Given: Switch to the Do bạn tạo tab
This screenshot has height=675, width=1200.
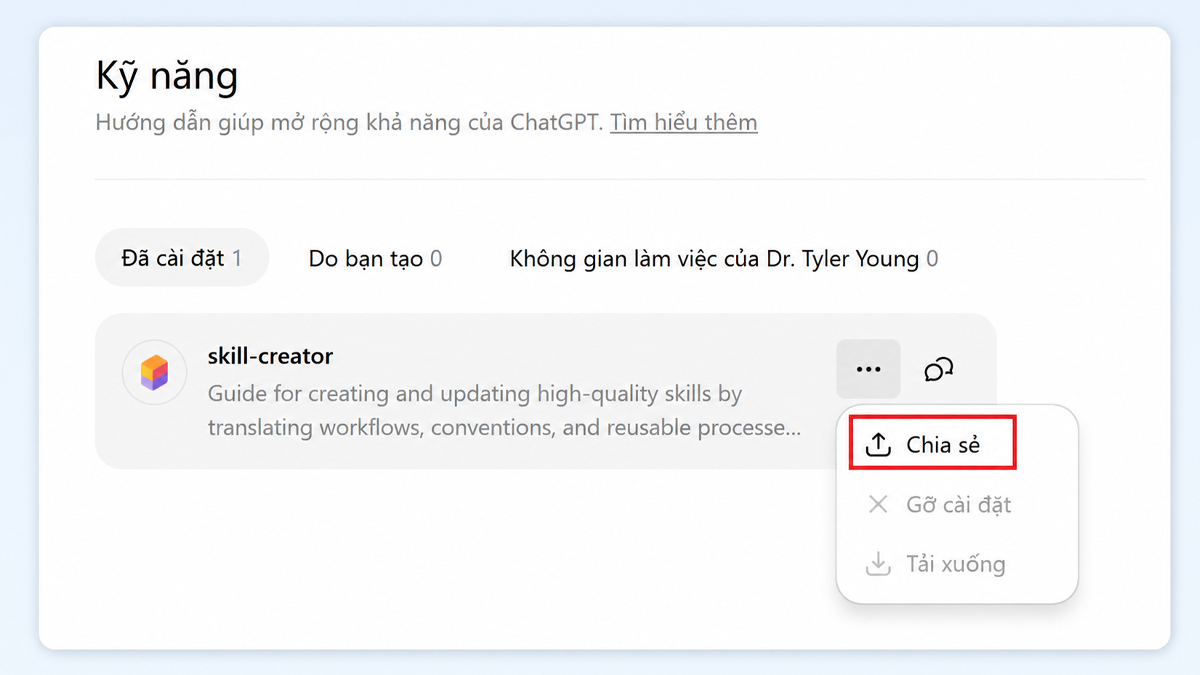Looking at the screenshot, I should tap(375, 259).
